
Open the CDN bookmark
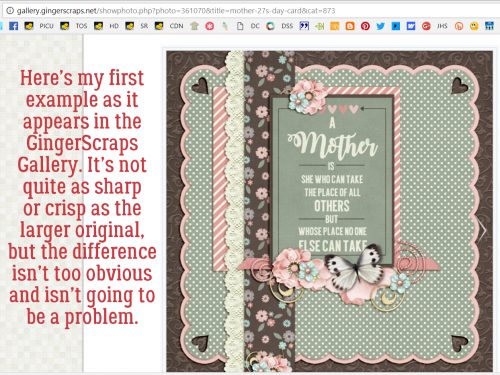coord(169,26)
